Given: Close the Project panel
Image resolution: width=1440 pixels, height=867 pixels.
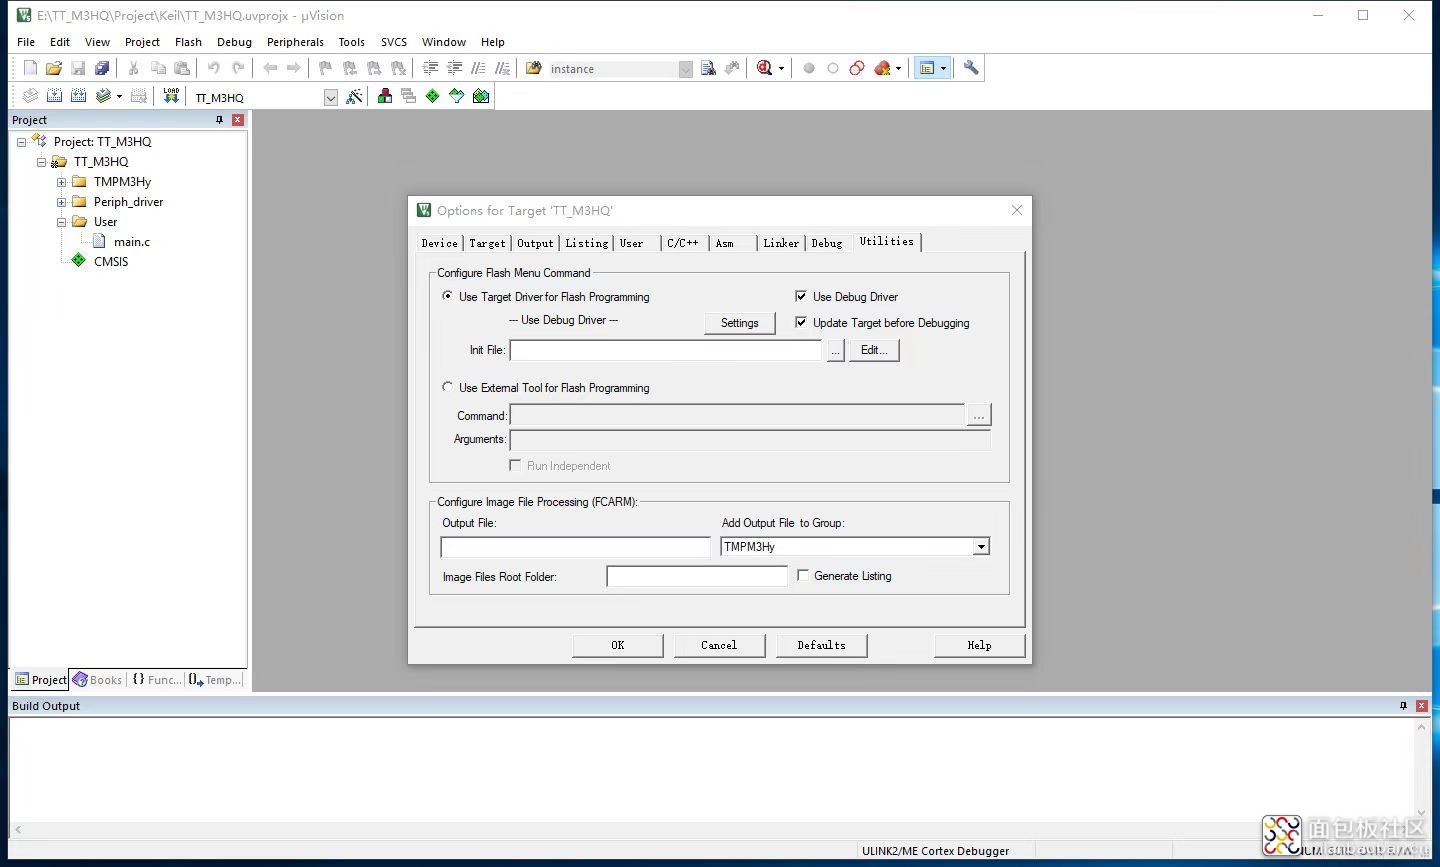Looking at the screenshot, I should pos(238,120).
